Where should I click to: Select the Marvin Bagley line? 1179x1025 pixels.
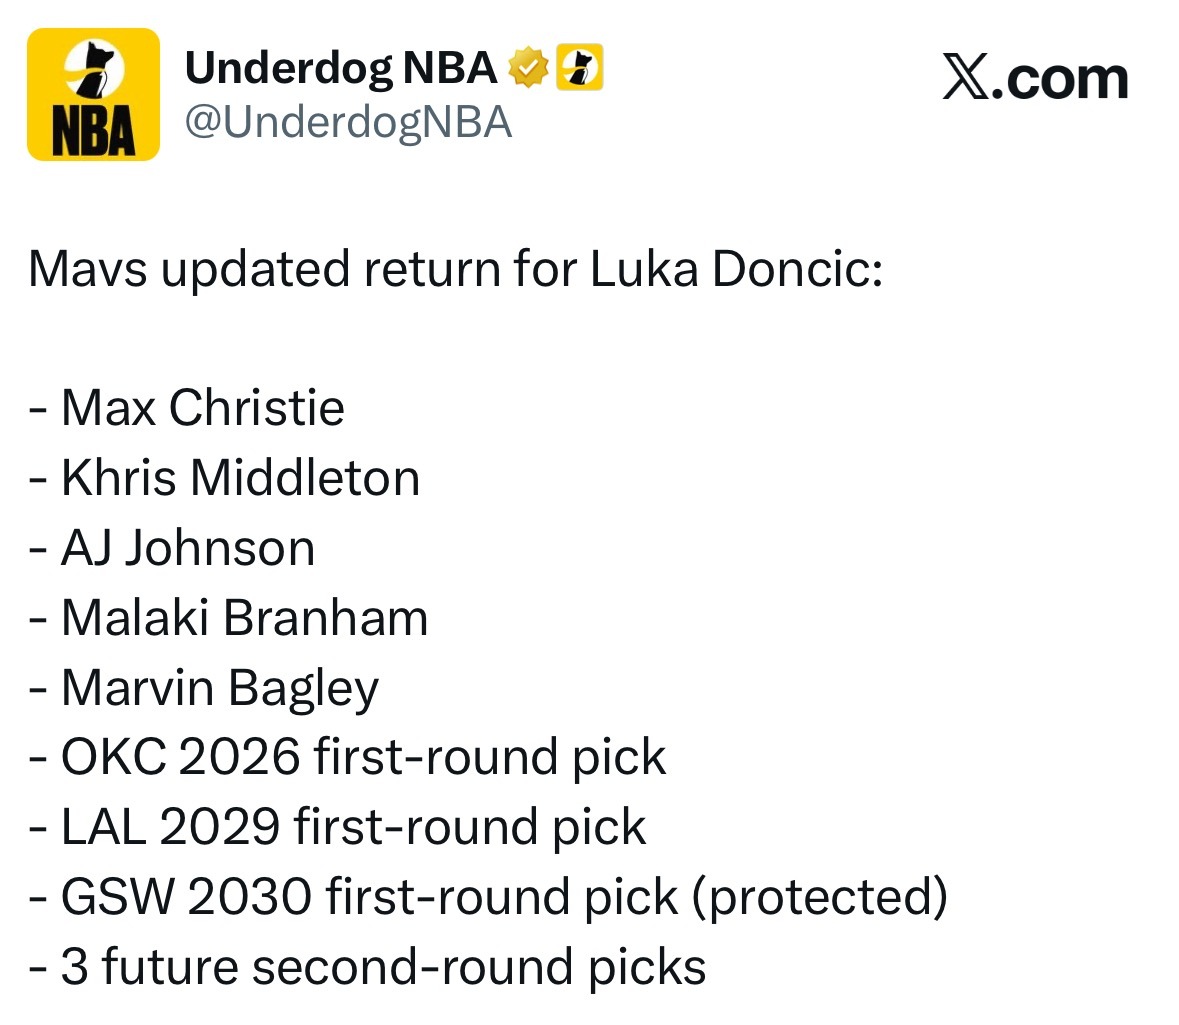coord(204,689)
